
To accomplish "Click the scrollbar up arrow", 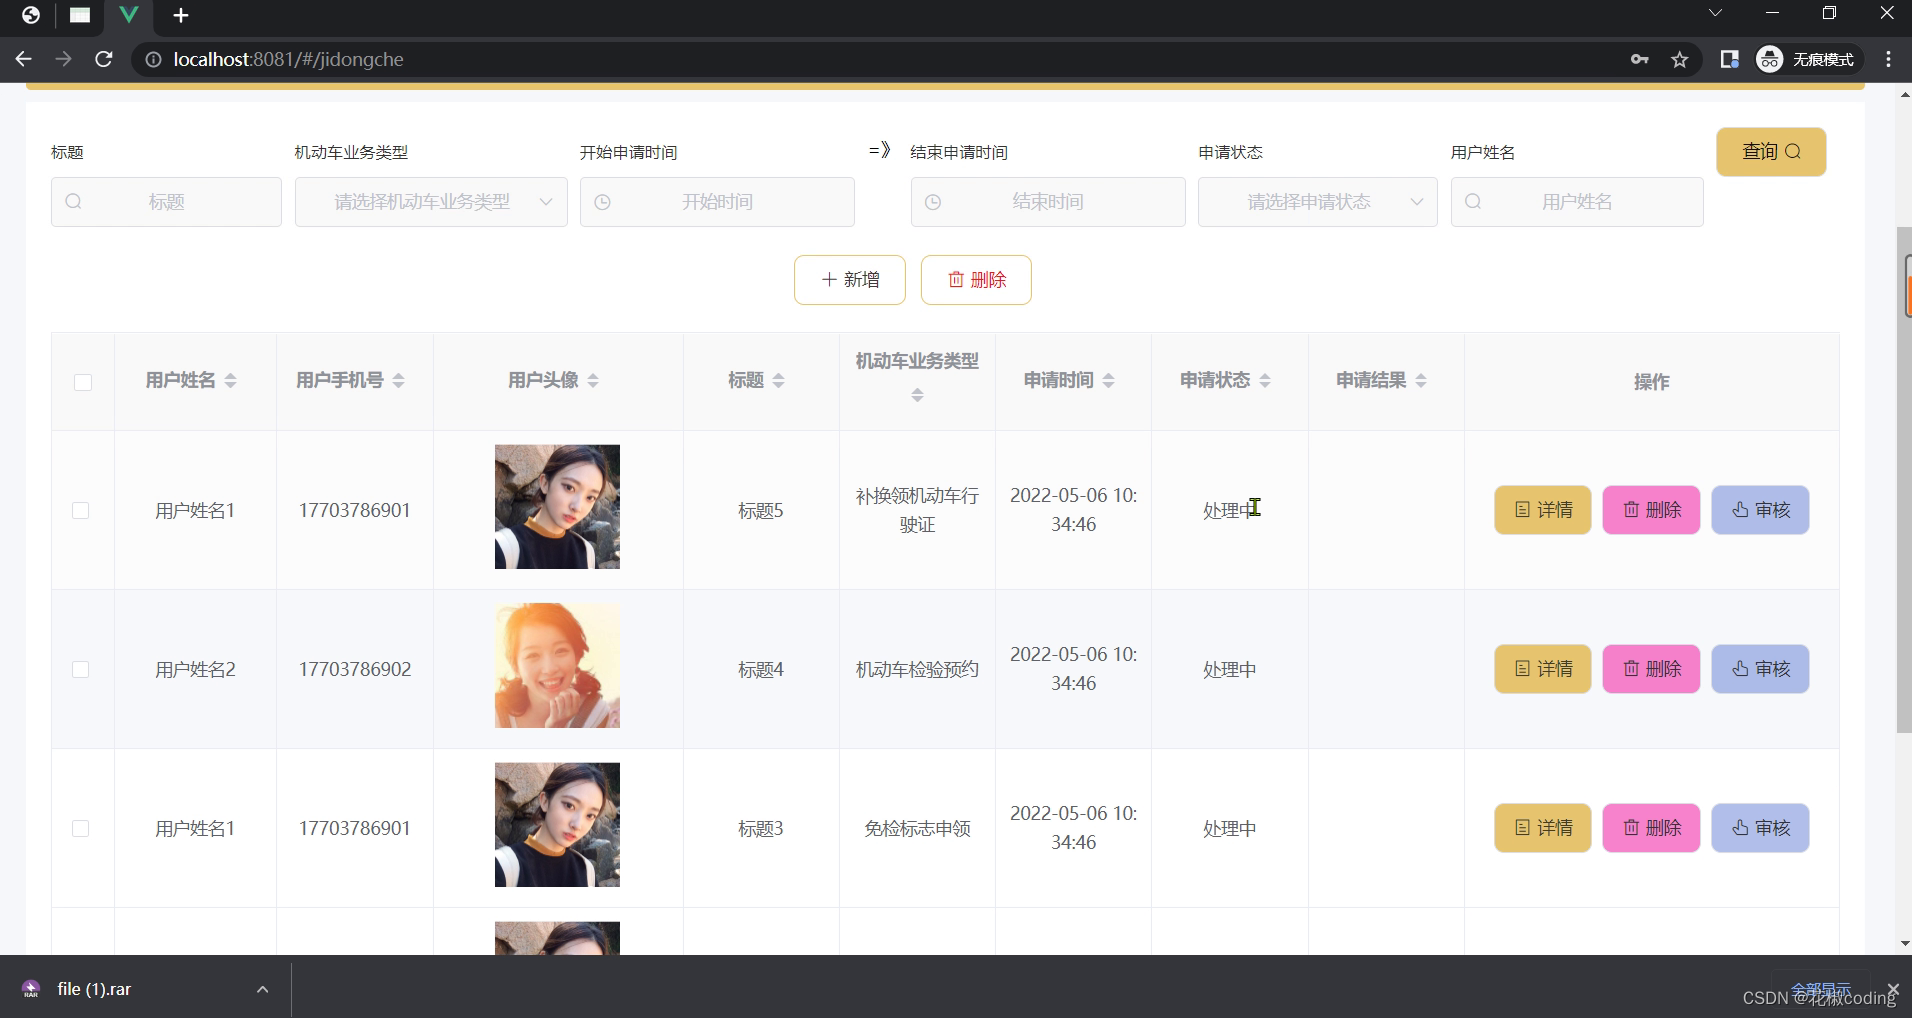I will tap(1904, 94).
